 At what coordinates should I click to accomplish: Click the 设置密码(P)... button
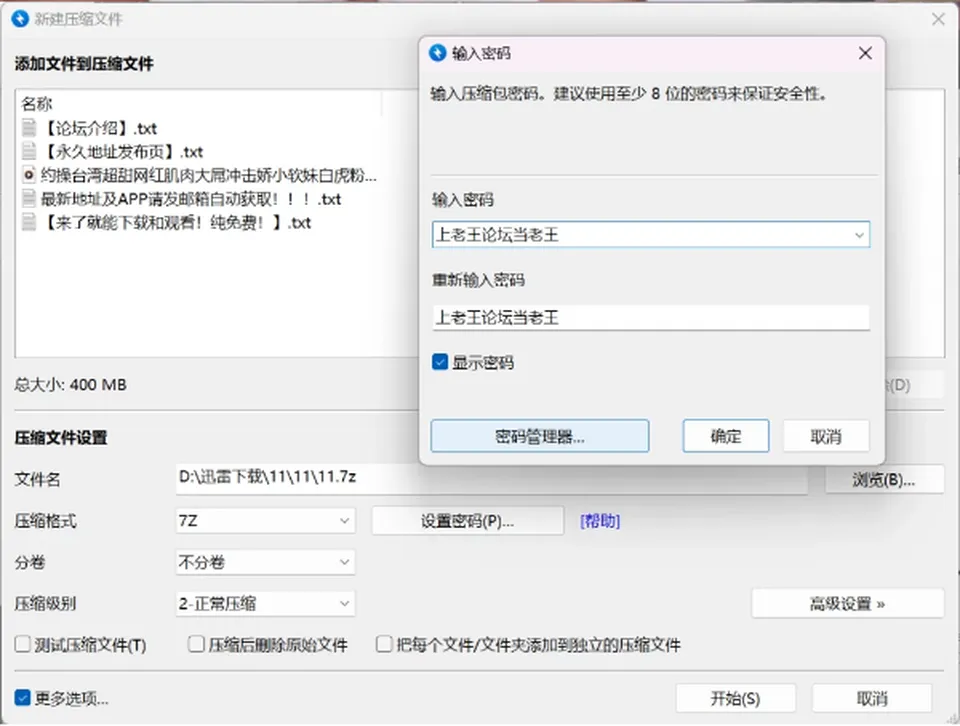pyautogui.click(x=467, y=521)
